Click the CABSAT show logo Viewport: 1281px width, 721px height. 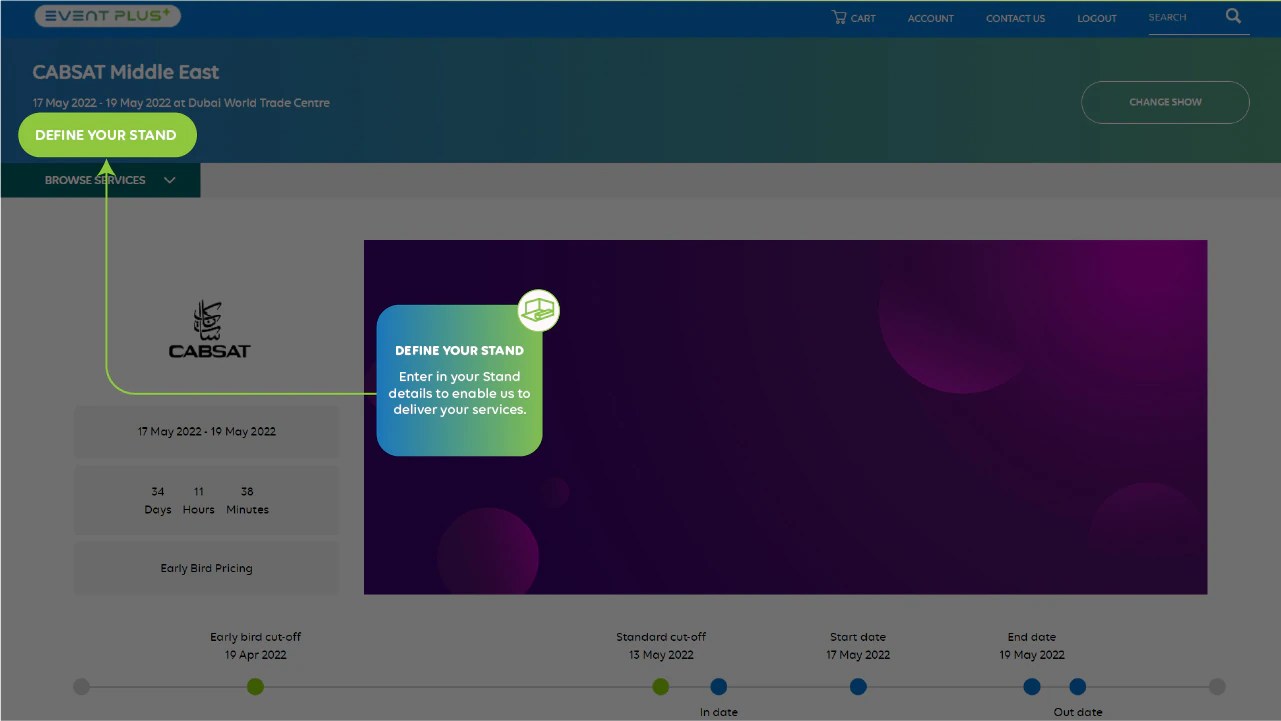pos(209,329)
